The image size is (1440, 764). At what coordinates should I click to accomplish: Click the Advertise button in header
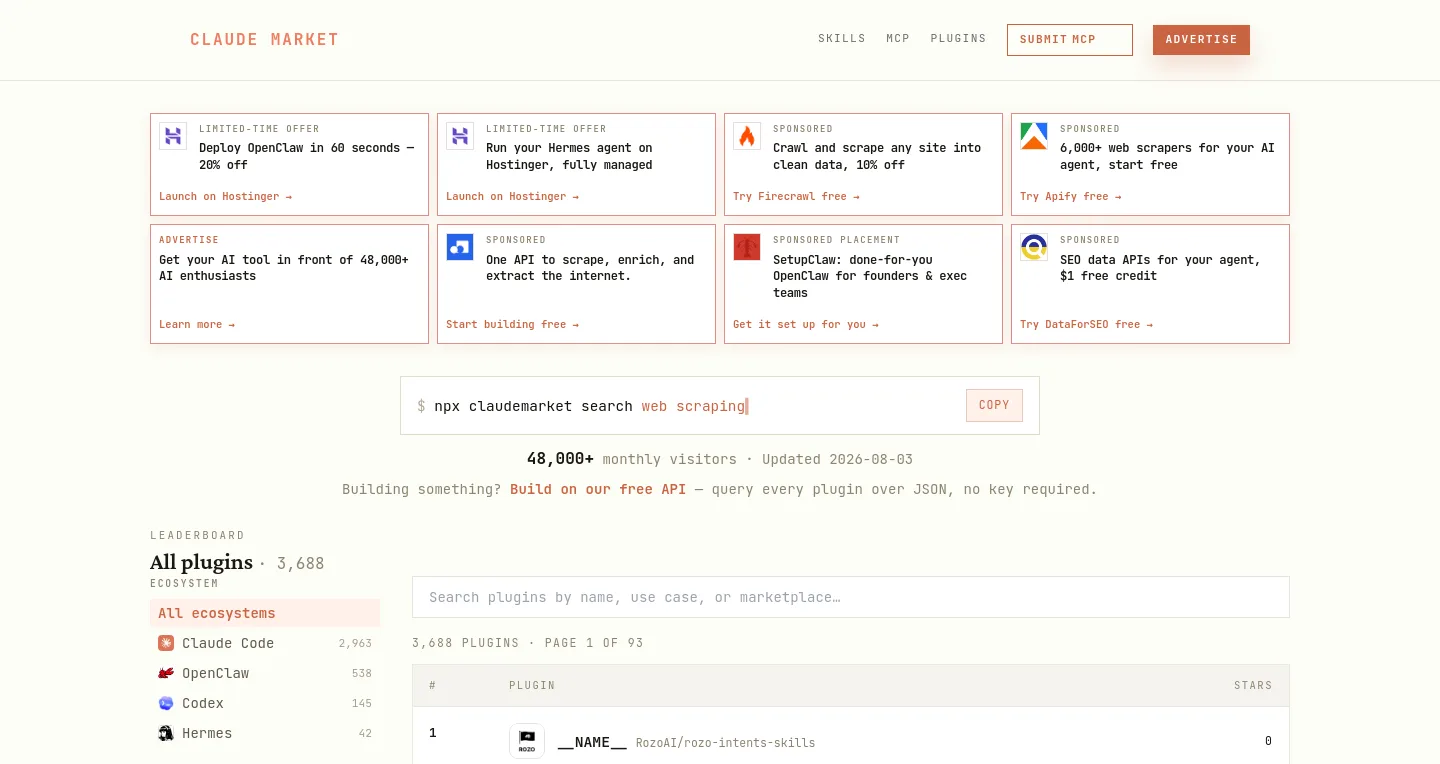(x=1201, y=40)
